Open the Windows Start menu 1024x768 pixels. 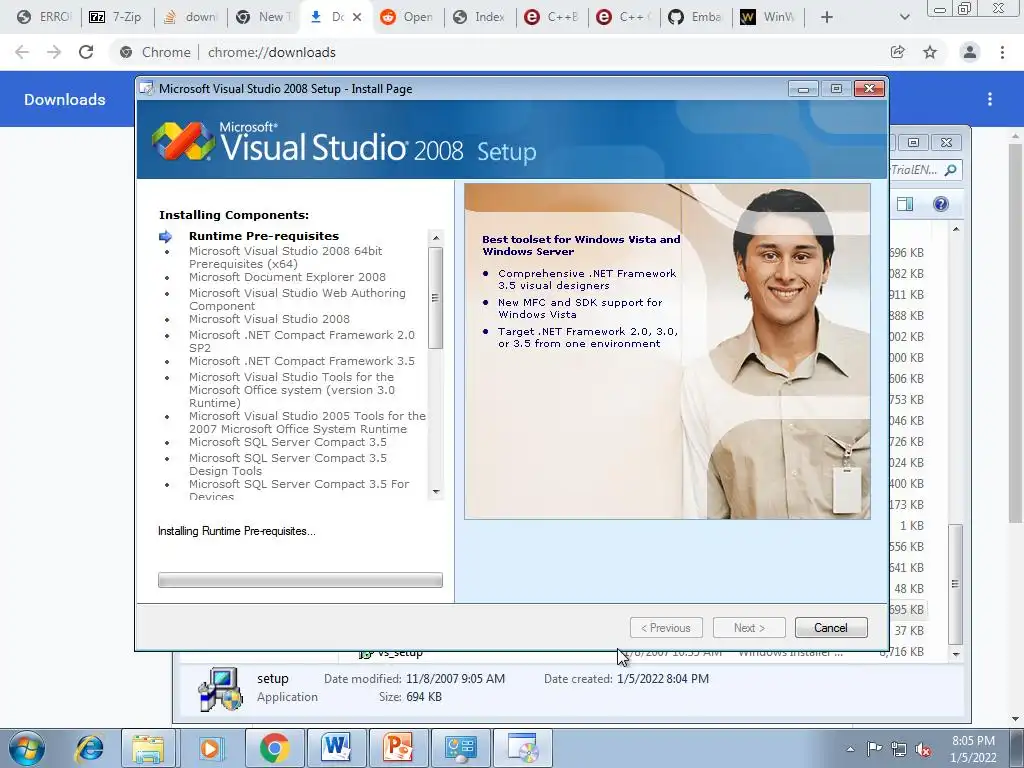click(x=26, y=748)
